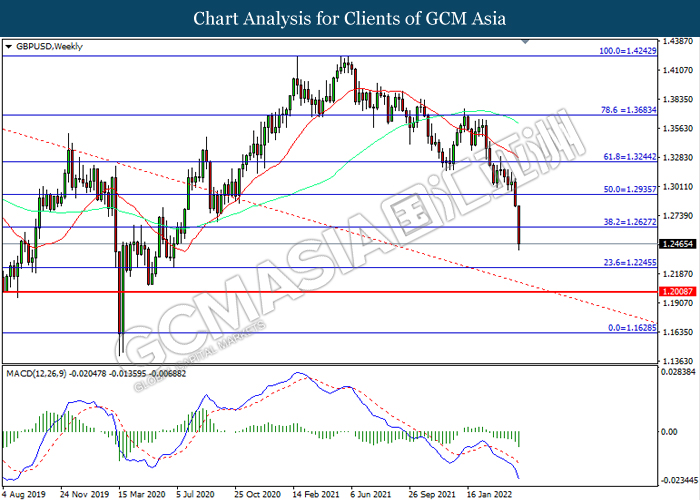Click the MACD scale value -0.023445
The image size is (700, 500).
(678, 480)
